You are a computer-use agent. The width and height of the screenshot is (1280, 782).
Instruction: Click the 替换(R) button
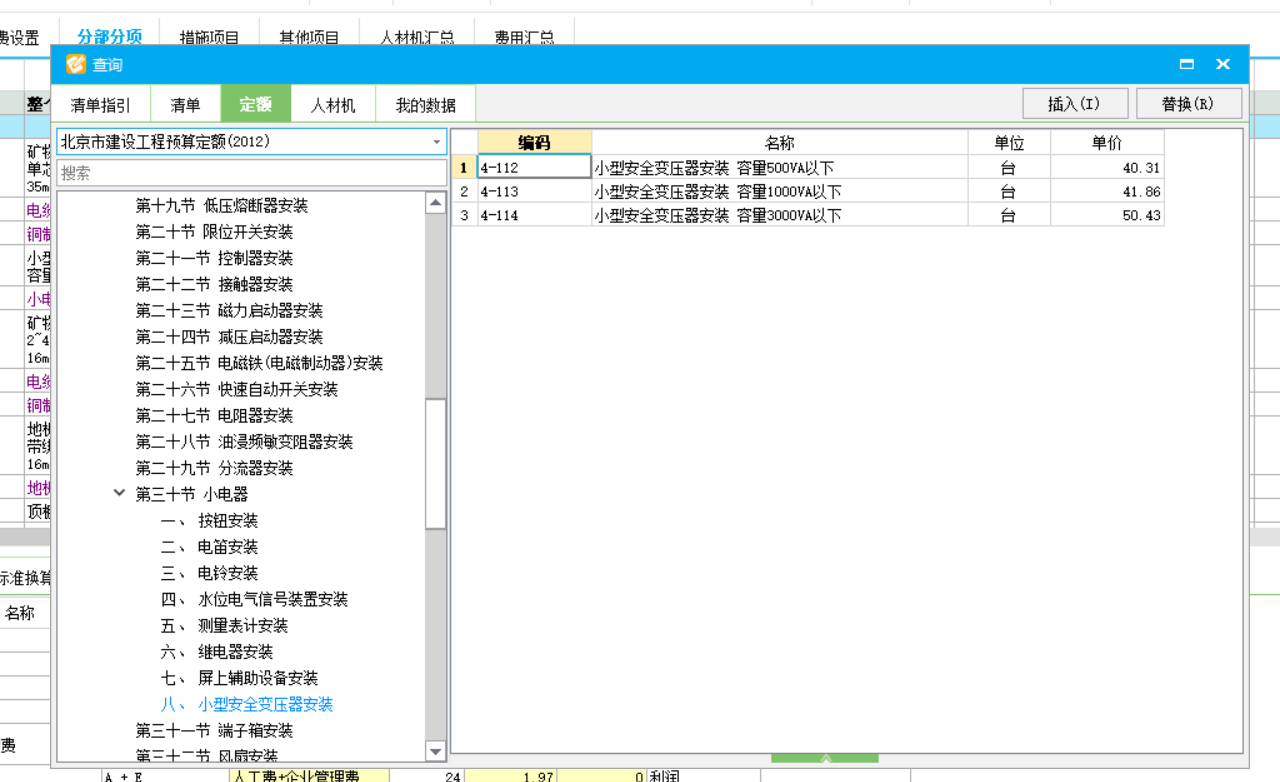[1188, 104]
